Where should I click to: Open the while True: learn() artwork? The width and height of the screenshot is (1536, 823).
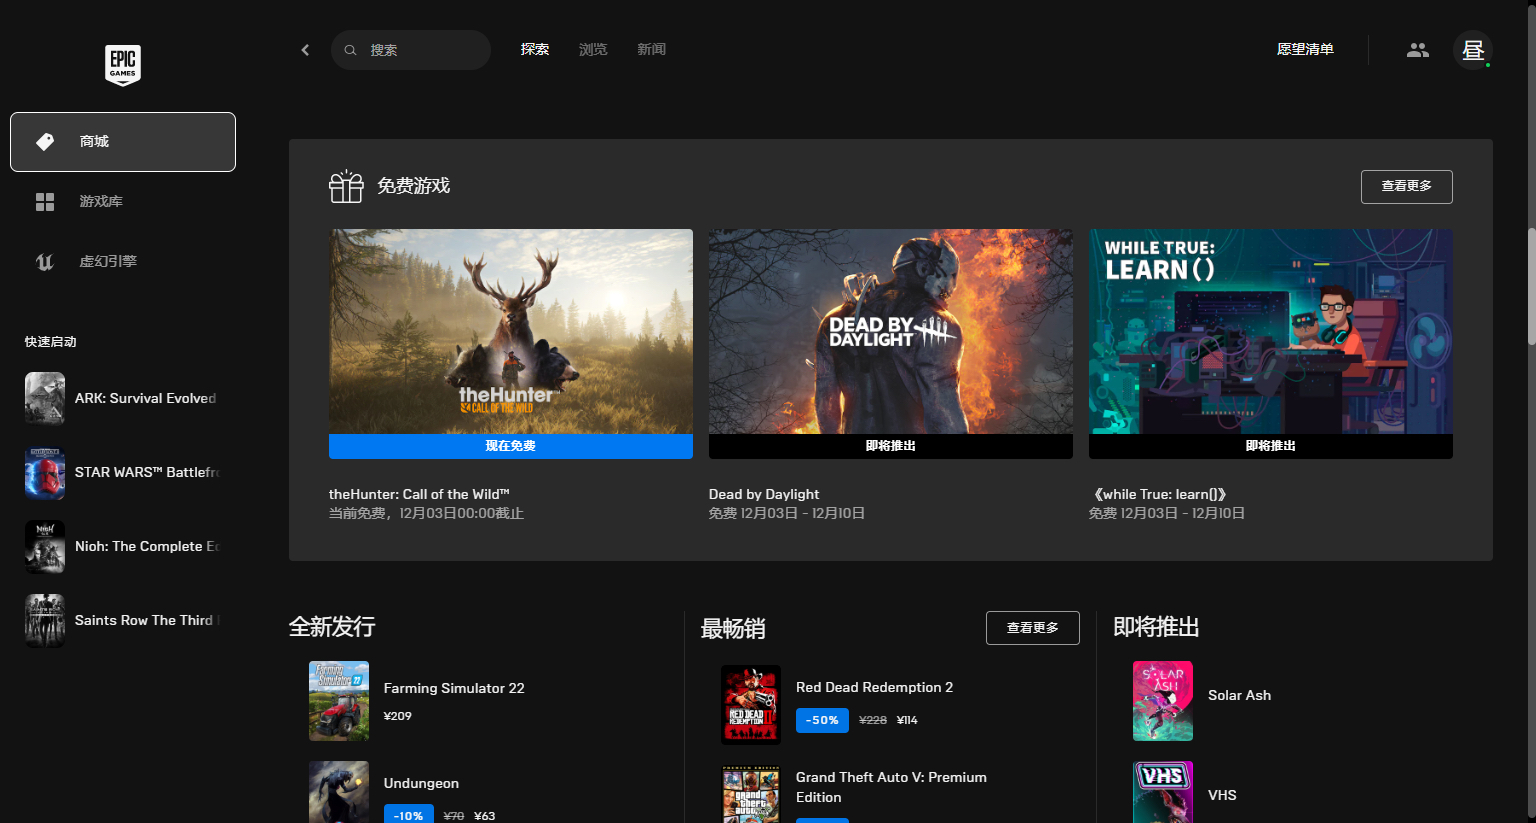tap(1271, 331)
